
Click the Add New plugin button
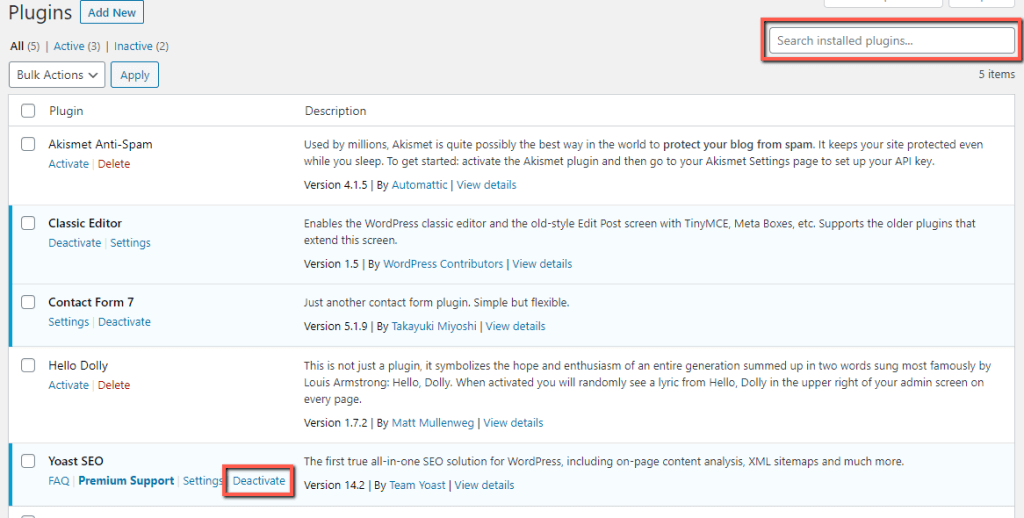coord(112,12)
